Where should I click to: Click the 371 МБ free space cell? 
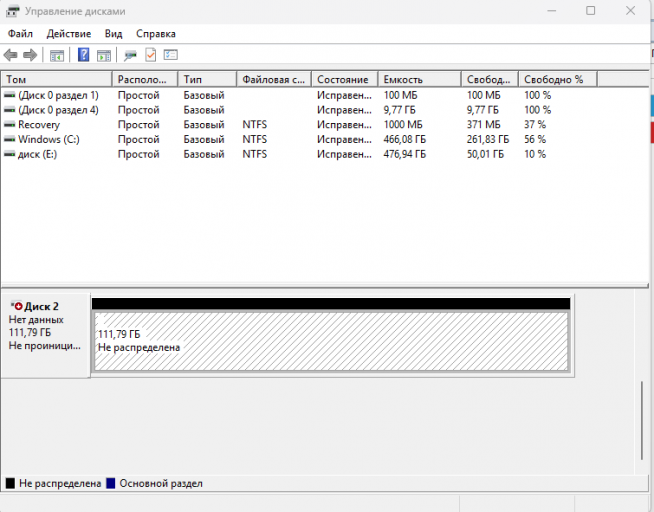pyautogui.click(x=483, y=125)
